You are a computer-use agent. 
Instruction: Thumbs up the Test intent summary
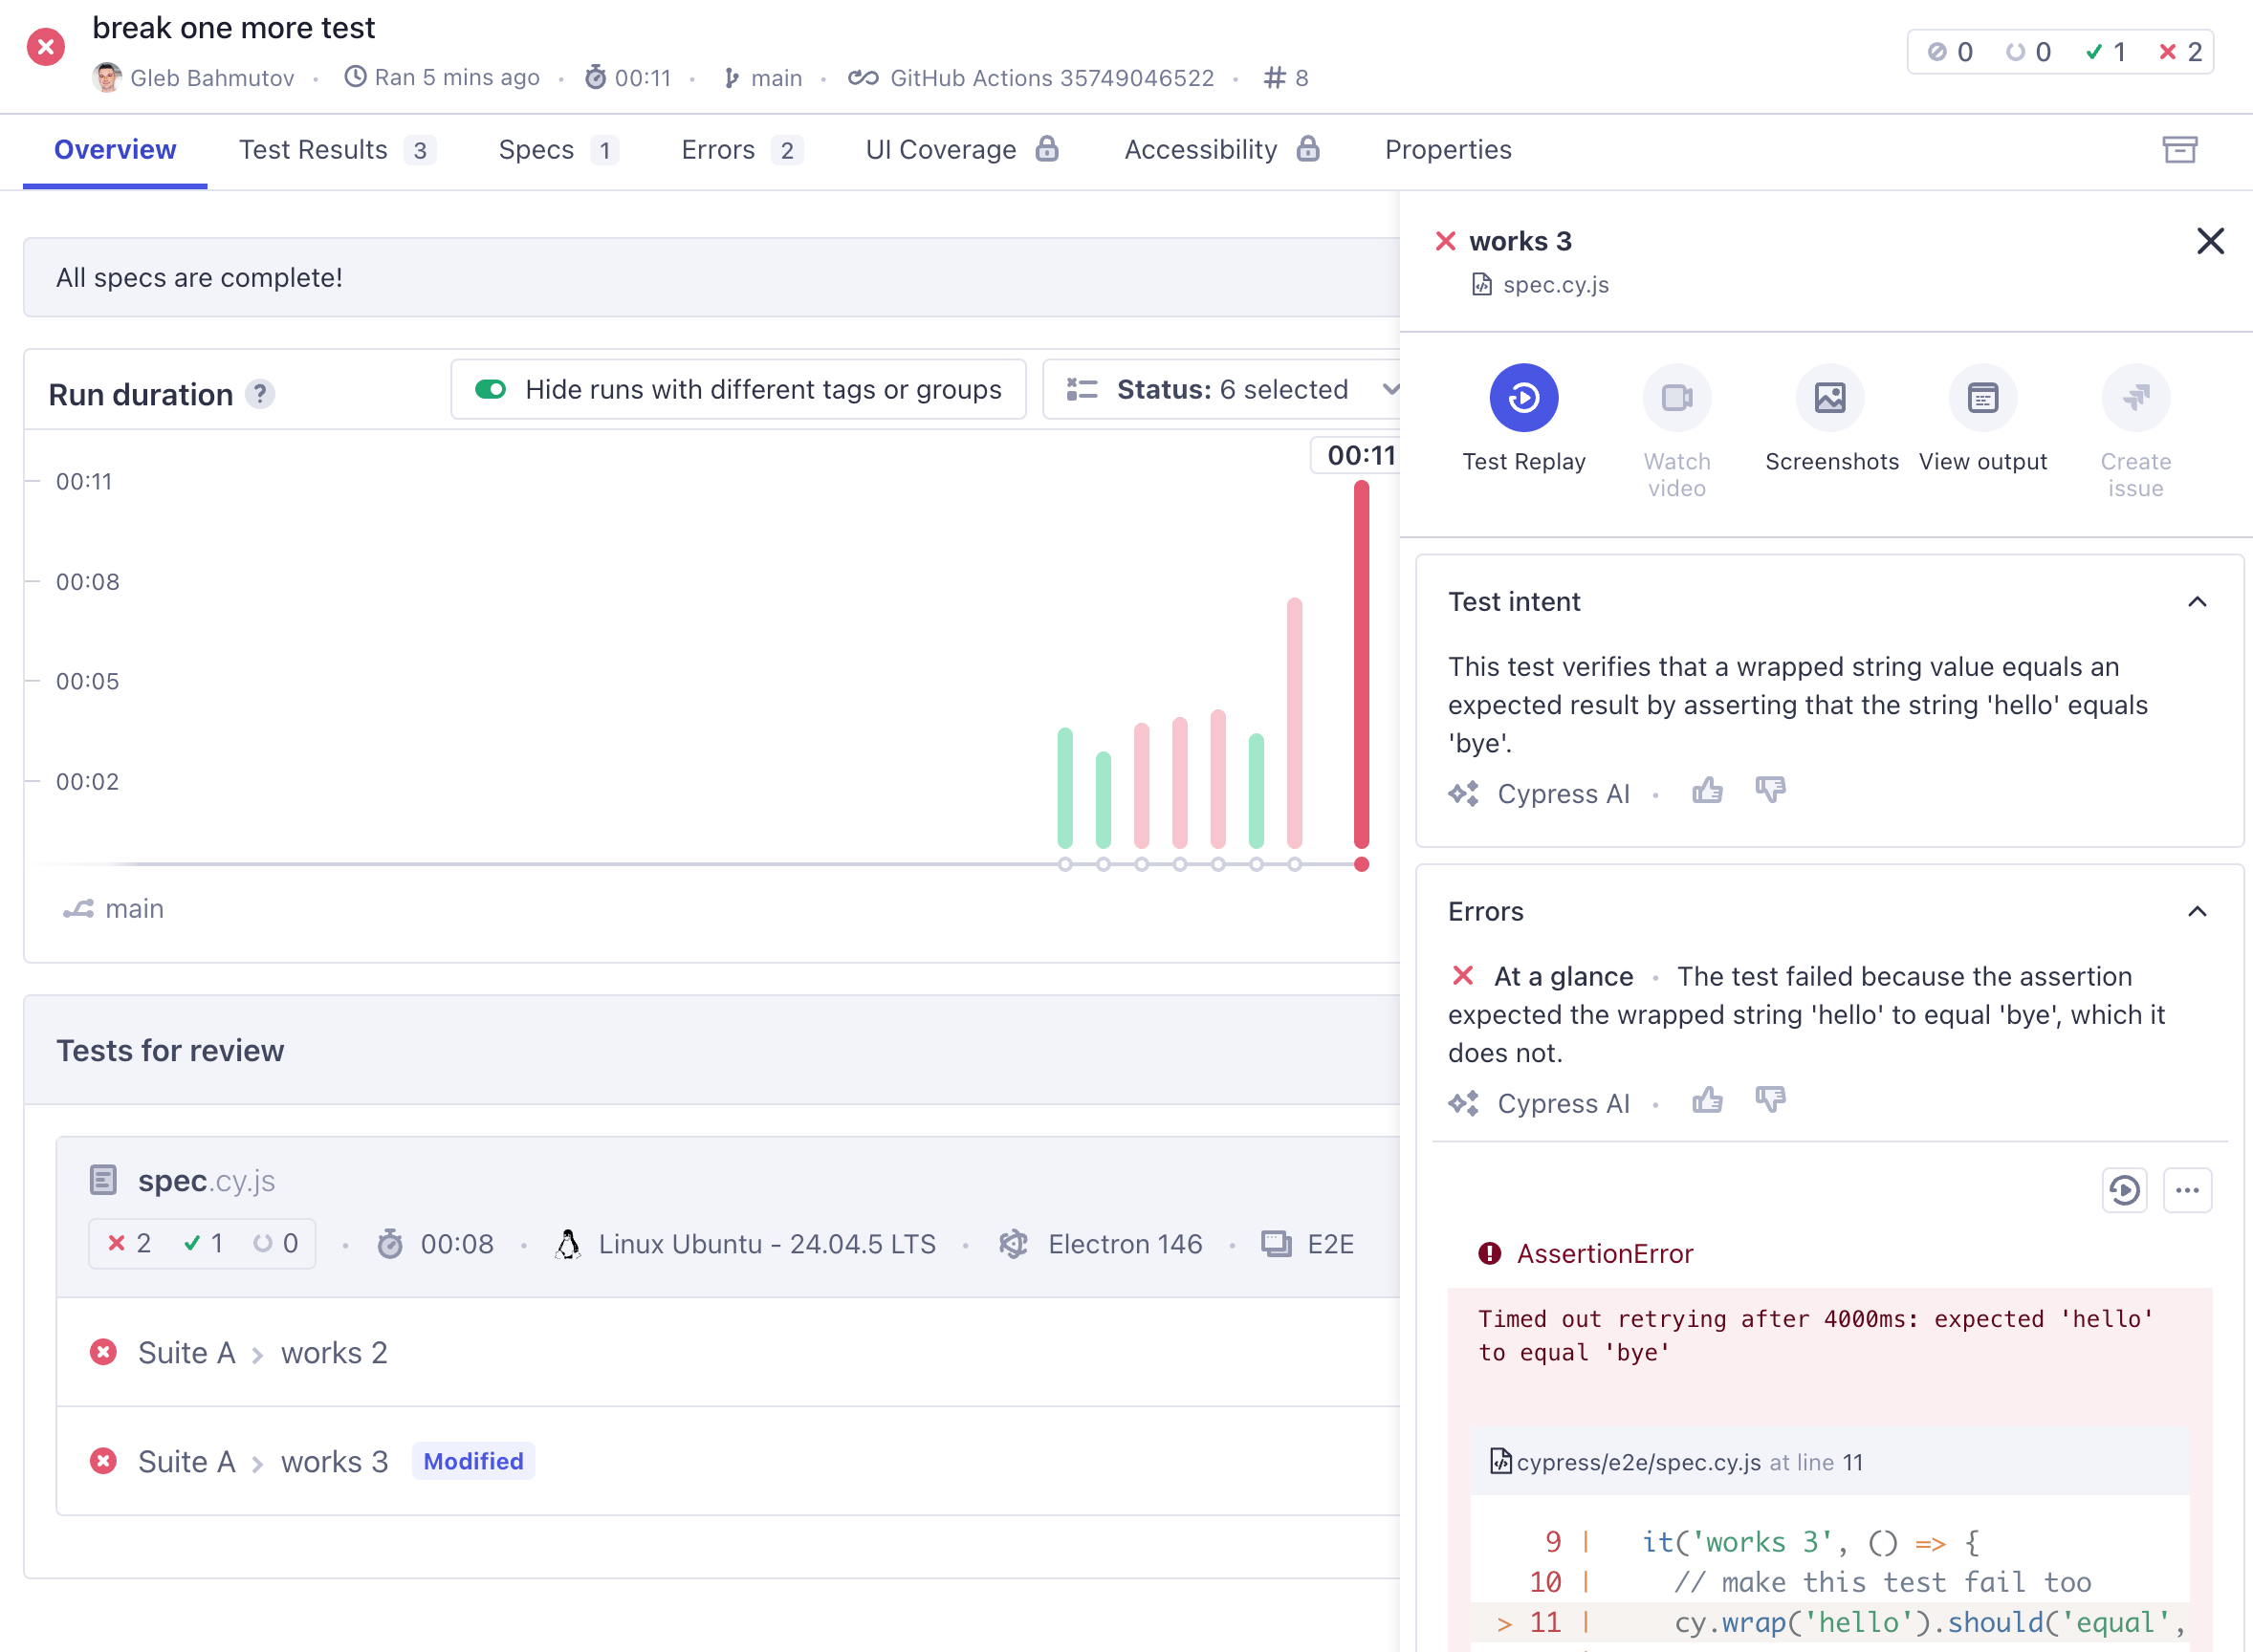pos(1707,791)
